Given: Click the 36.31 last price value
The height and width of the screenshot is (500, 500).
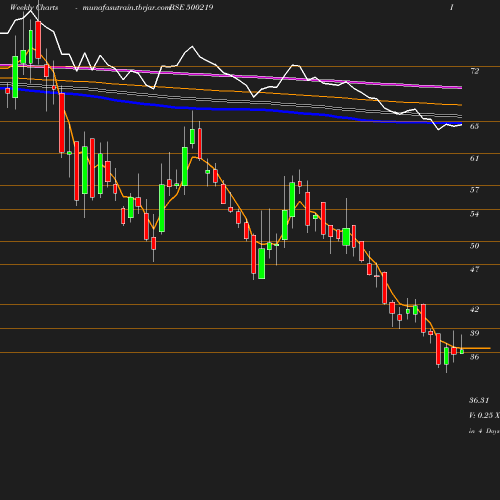Looking at the screenshot, I should tap(479, 400).
